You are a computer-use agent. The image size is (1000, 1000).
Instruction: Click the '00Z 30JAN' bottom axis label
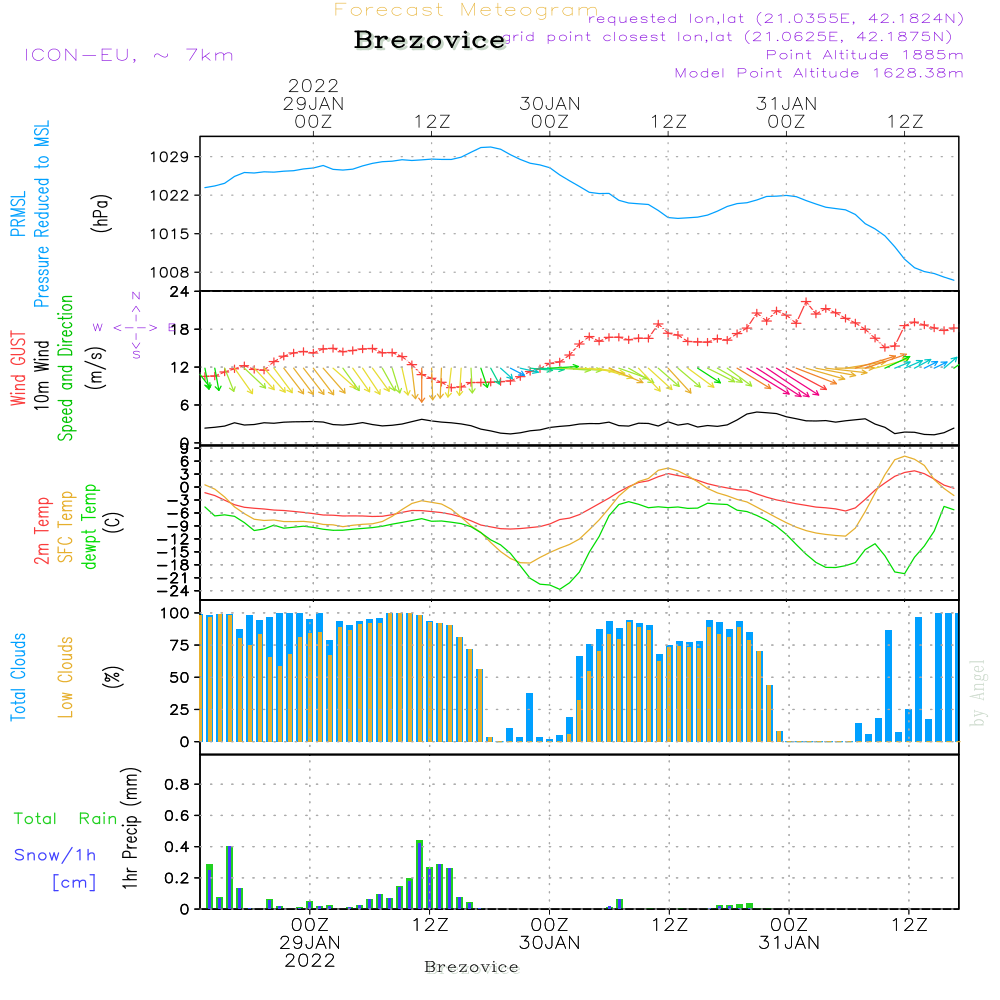point(550,934)
